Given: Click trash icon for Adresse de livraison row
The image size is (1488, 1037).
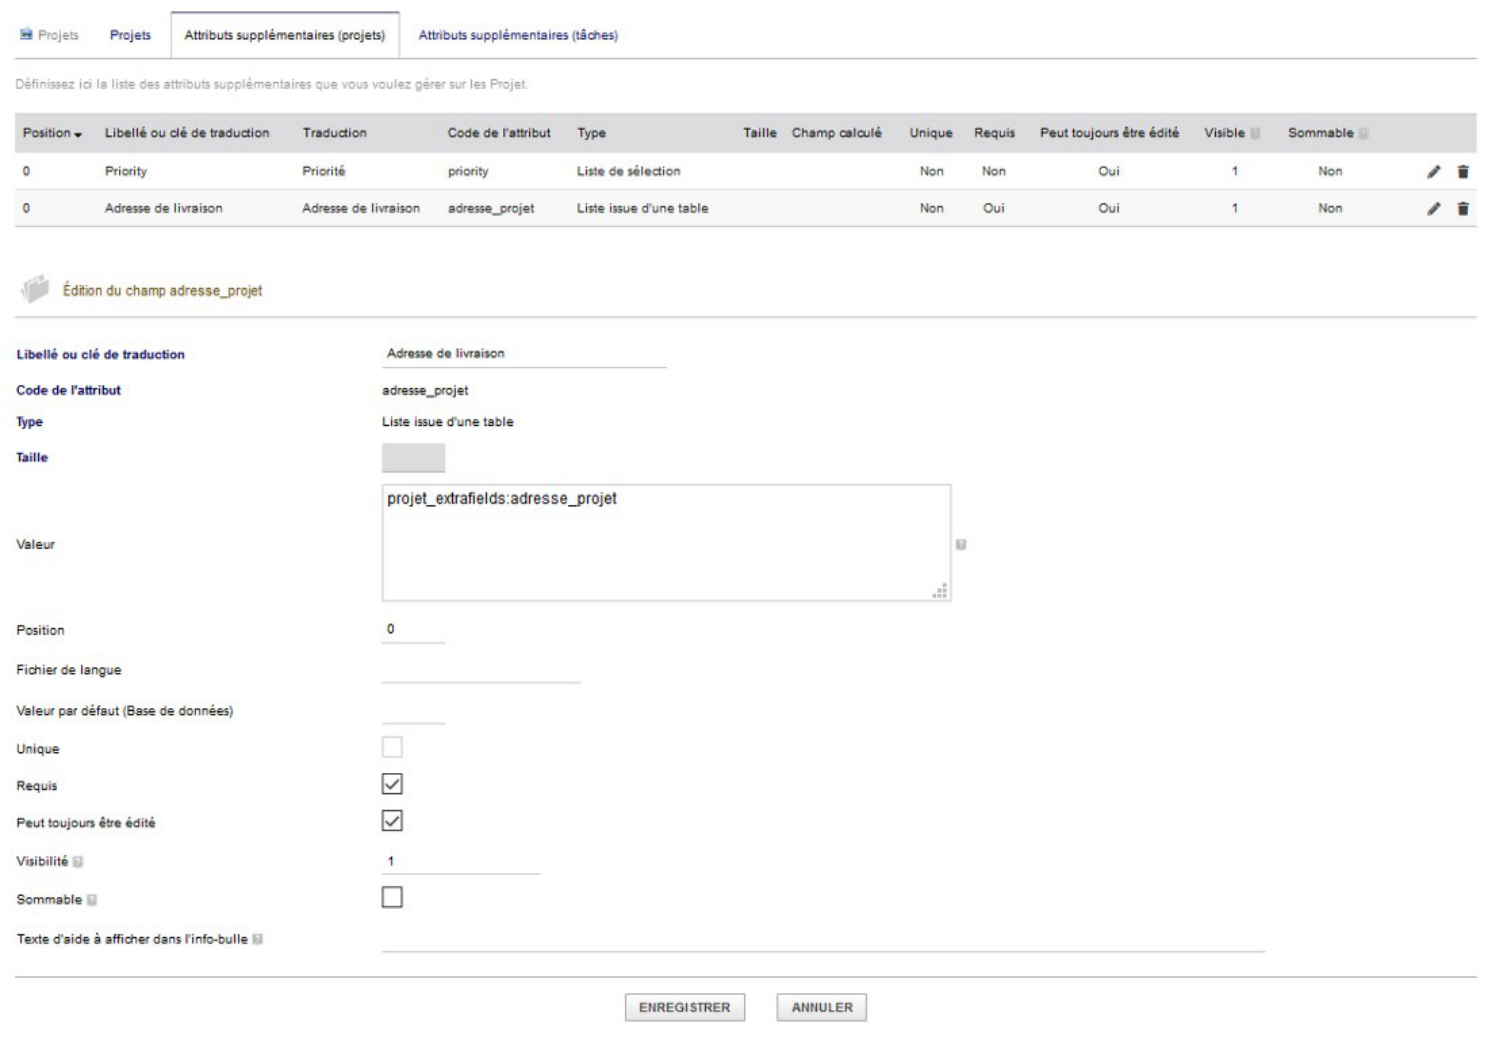Looking at the screenshot, I should pos(1463,208).
